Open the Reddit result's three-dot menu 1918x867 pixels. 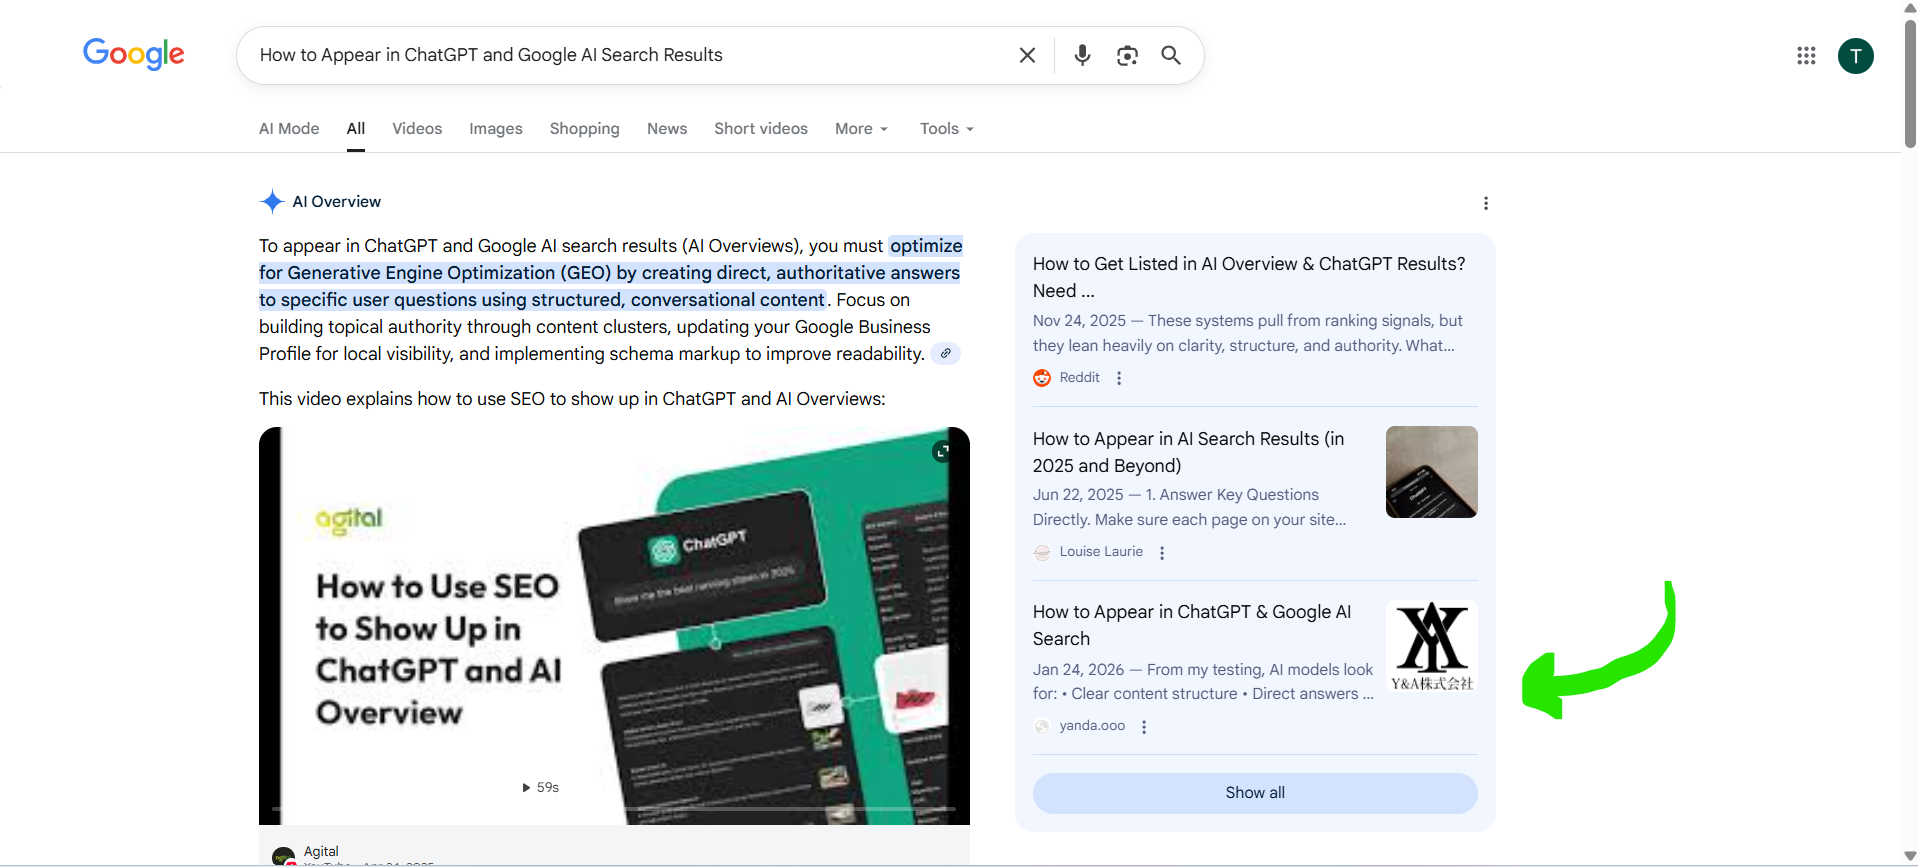tap(1119, 378)
